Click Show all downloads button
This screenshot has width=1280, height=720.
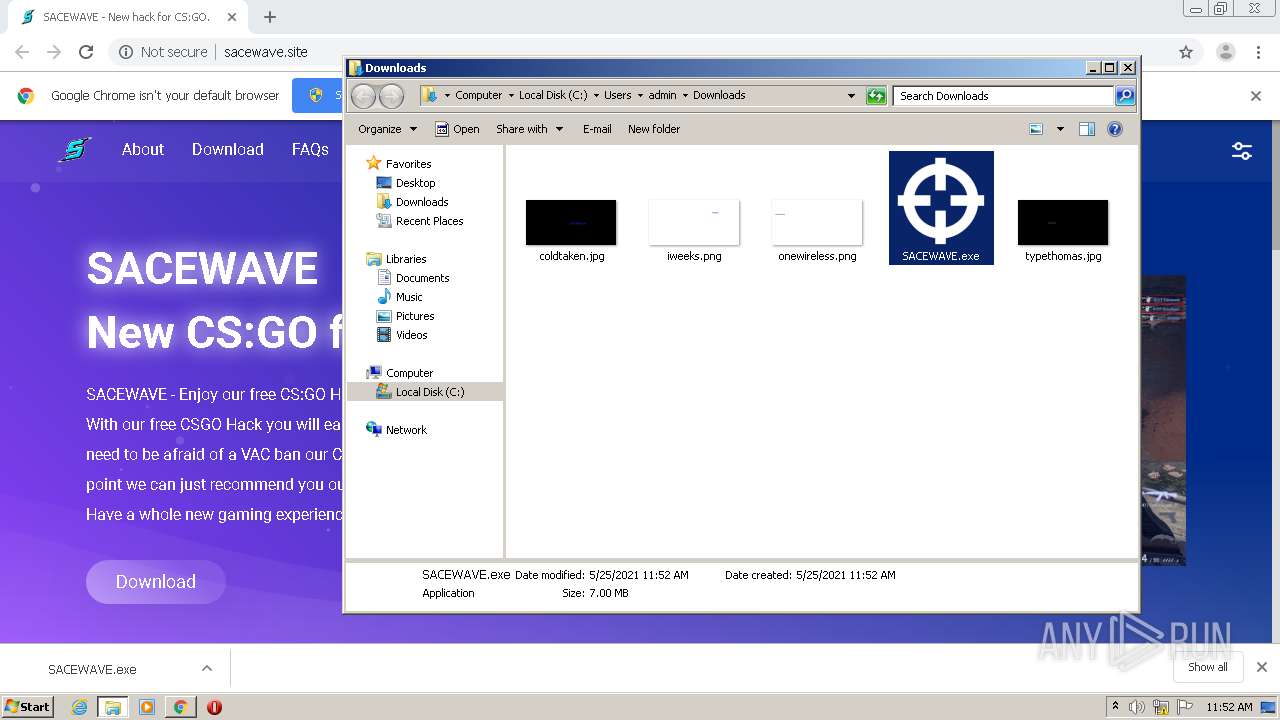click(1208, 667)
